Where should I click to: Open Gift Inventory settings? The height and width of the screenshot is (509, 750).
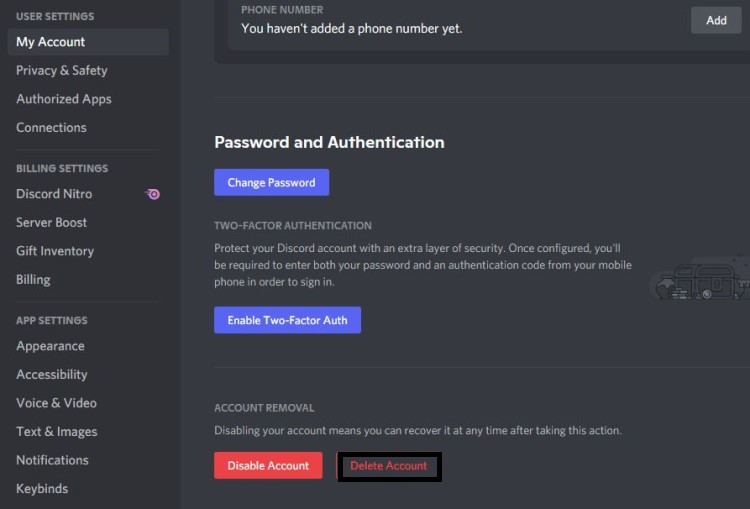55,251
